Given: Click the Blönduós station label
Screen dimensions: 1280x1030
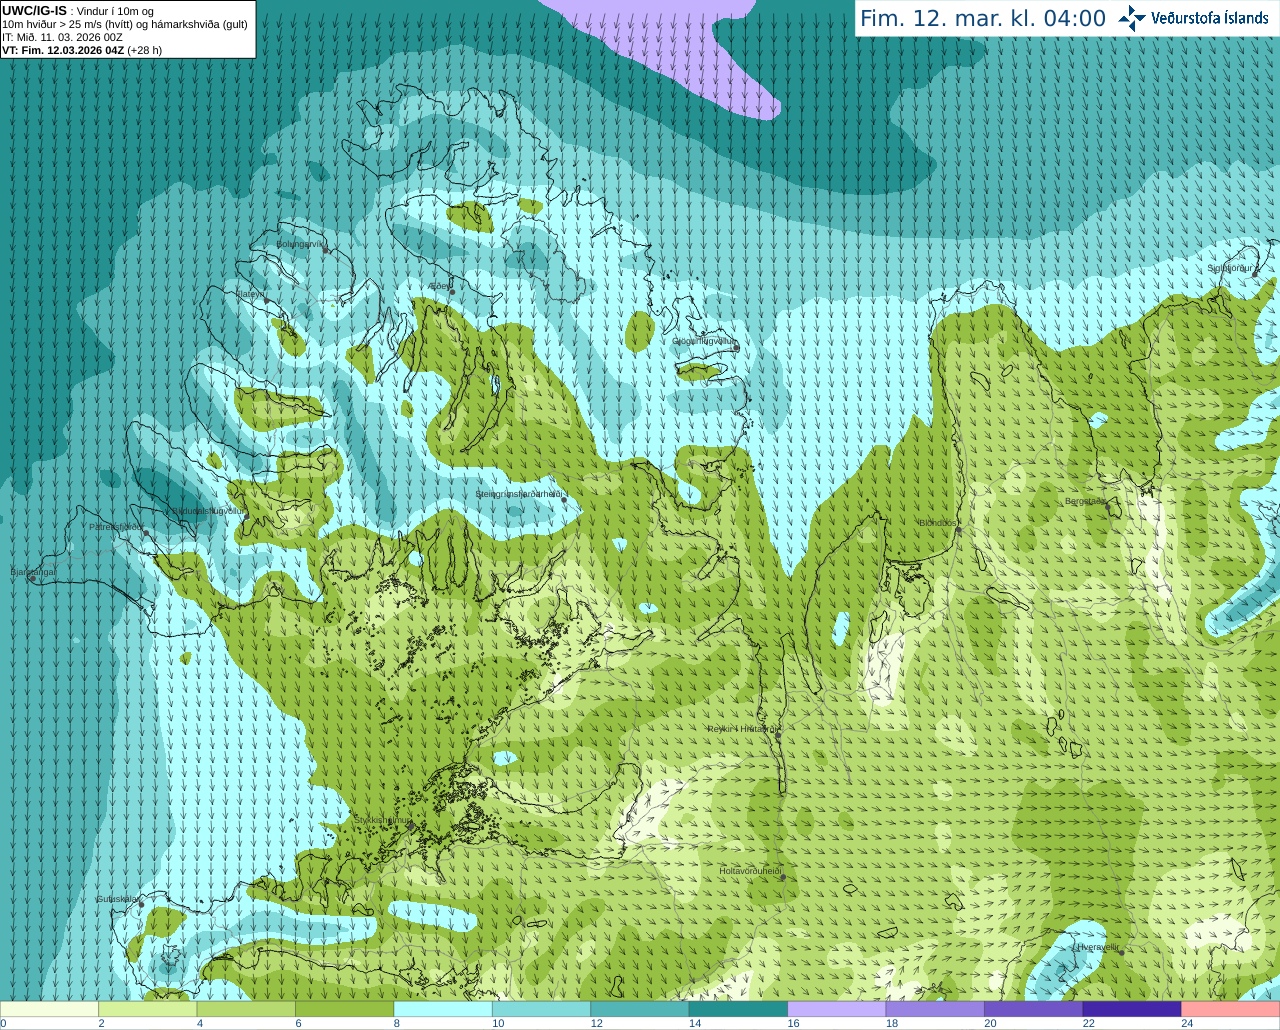Looking at the screenshot, I should pos(938,523).
